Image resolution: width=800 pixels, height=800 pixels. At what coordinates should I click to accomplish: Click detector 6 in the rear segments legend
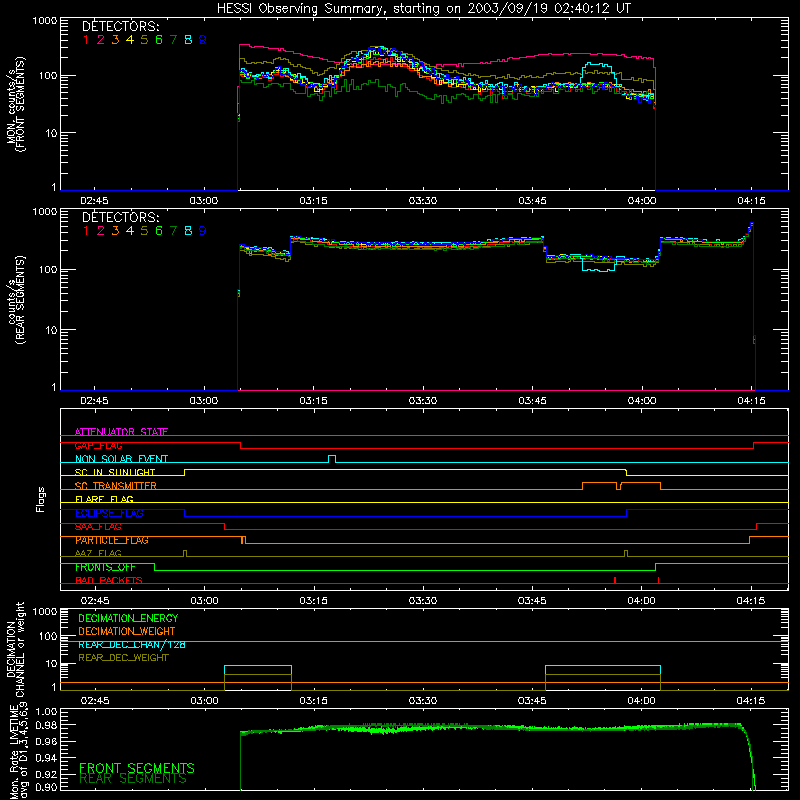[x=159, y=231]
